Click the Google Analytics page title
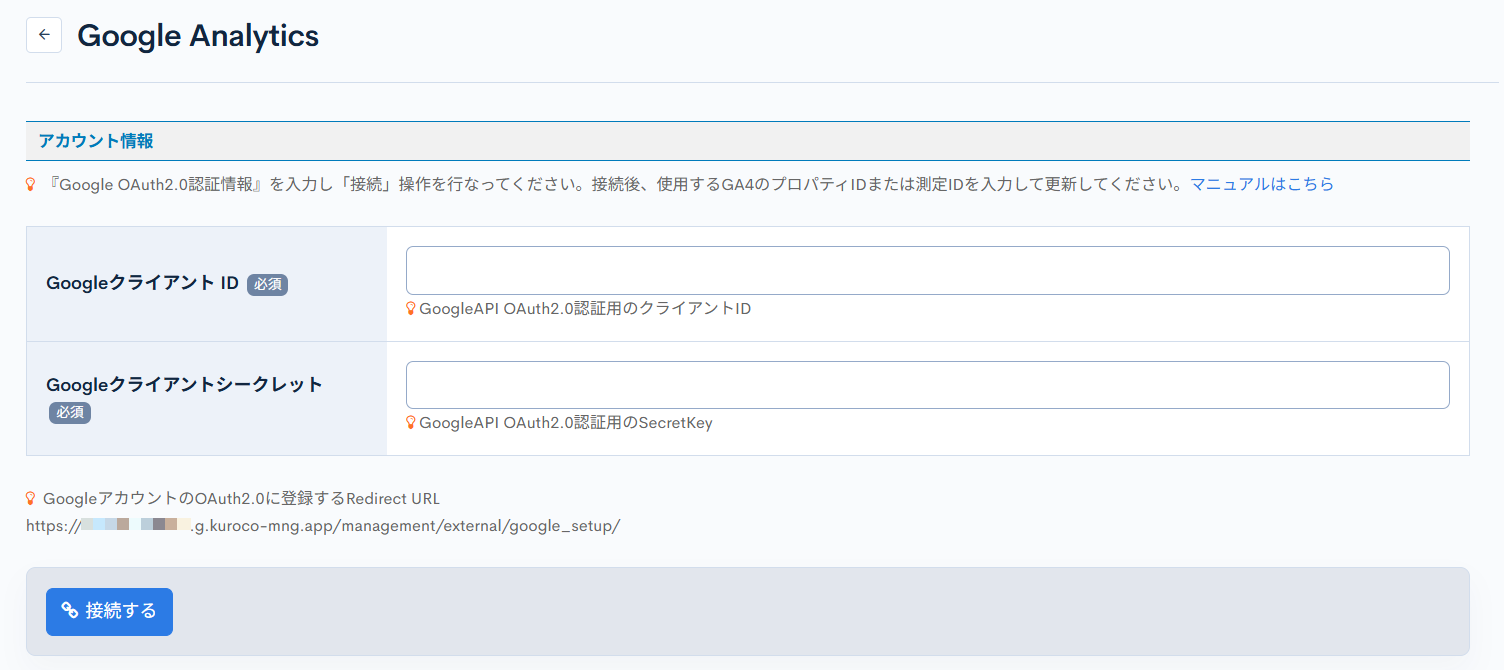Viewport: 1504px width, 670px height. [198, 36]
